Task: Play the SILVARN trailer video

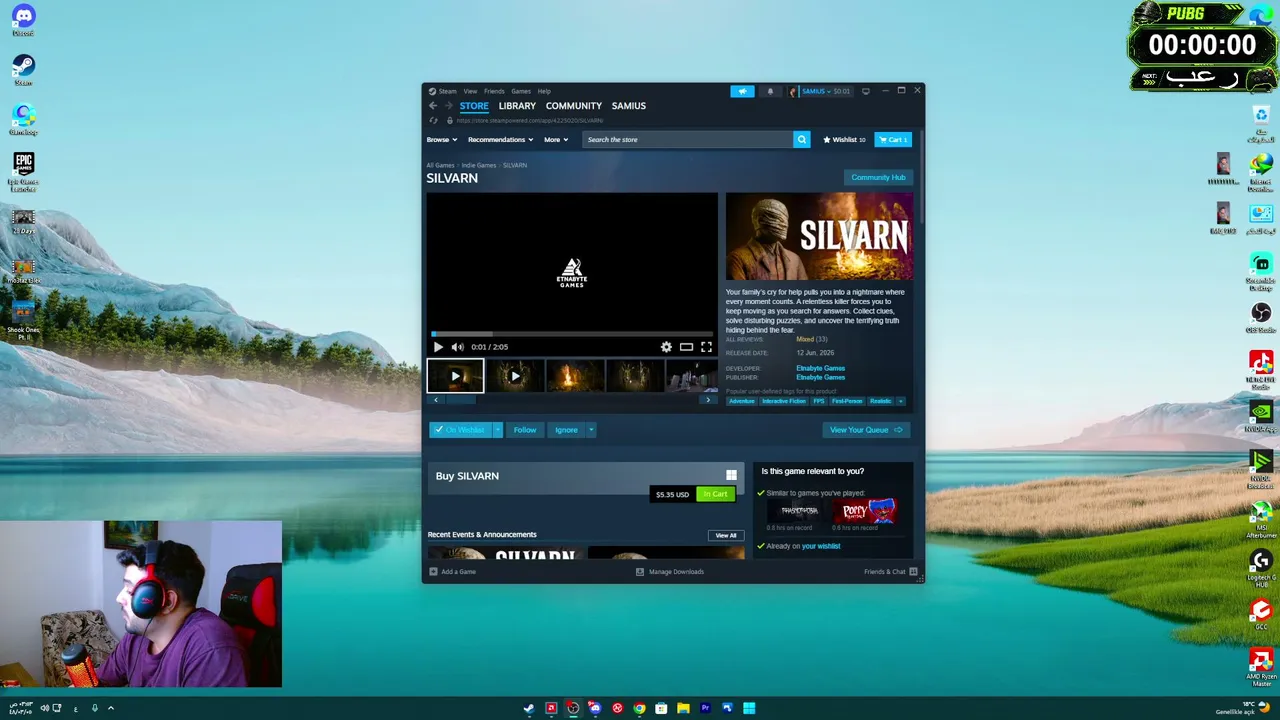Action: (438, 347)
